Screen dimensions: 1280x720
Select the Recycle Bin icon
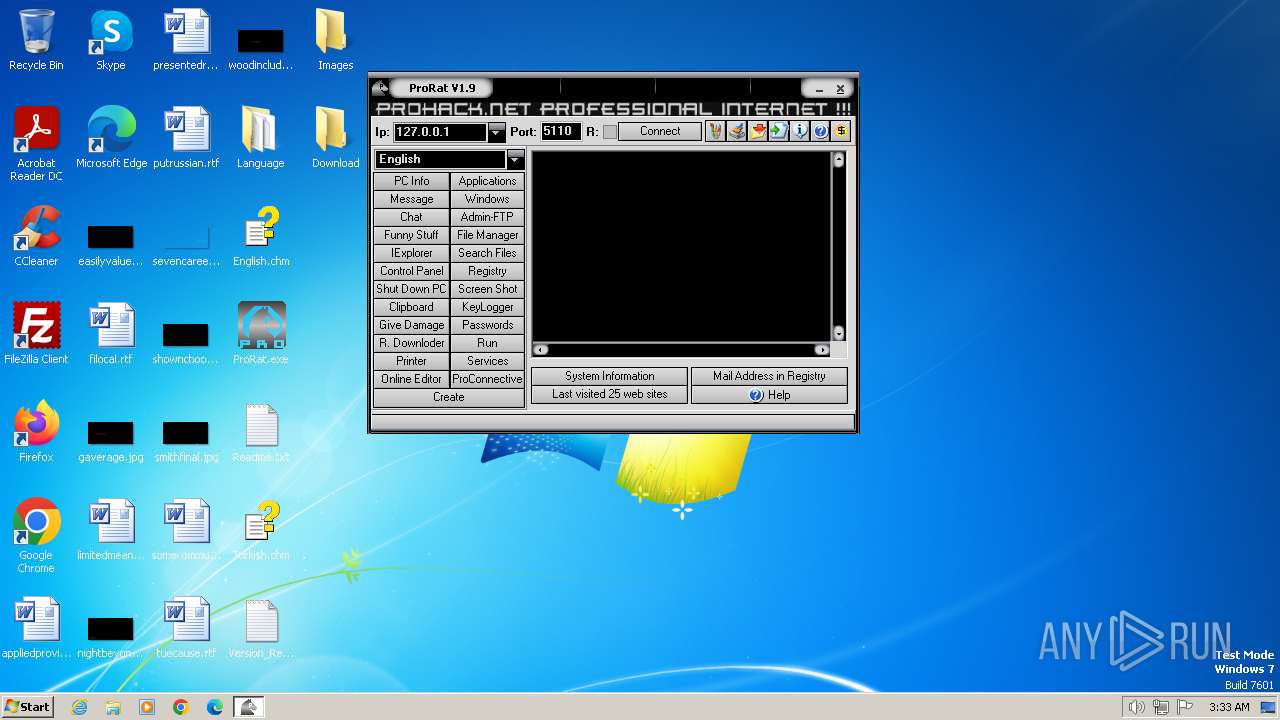tap(36, 40)
